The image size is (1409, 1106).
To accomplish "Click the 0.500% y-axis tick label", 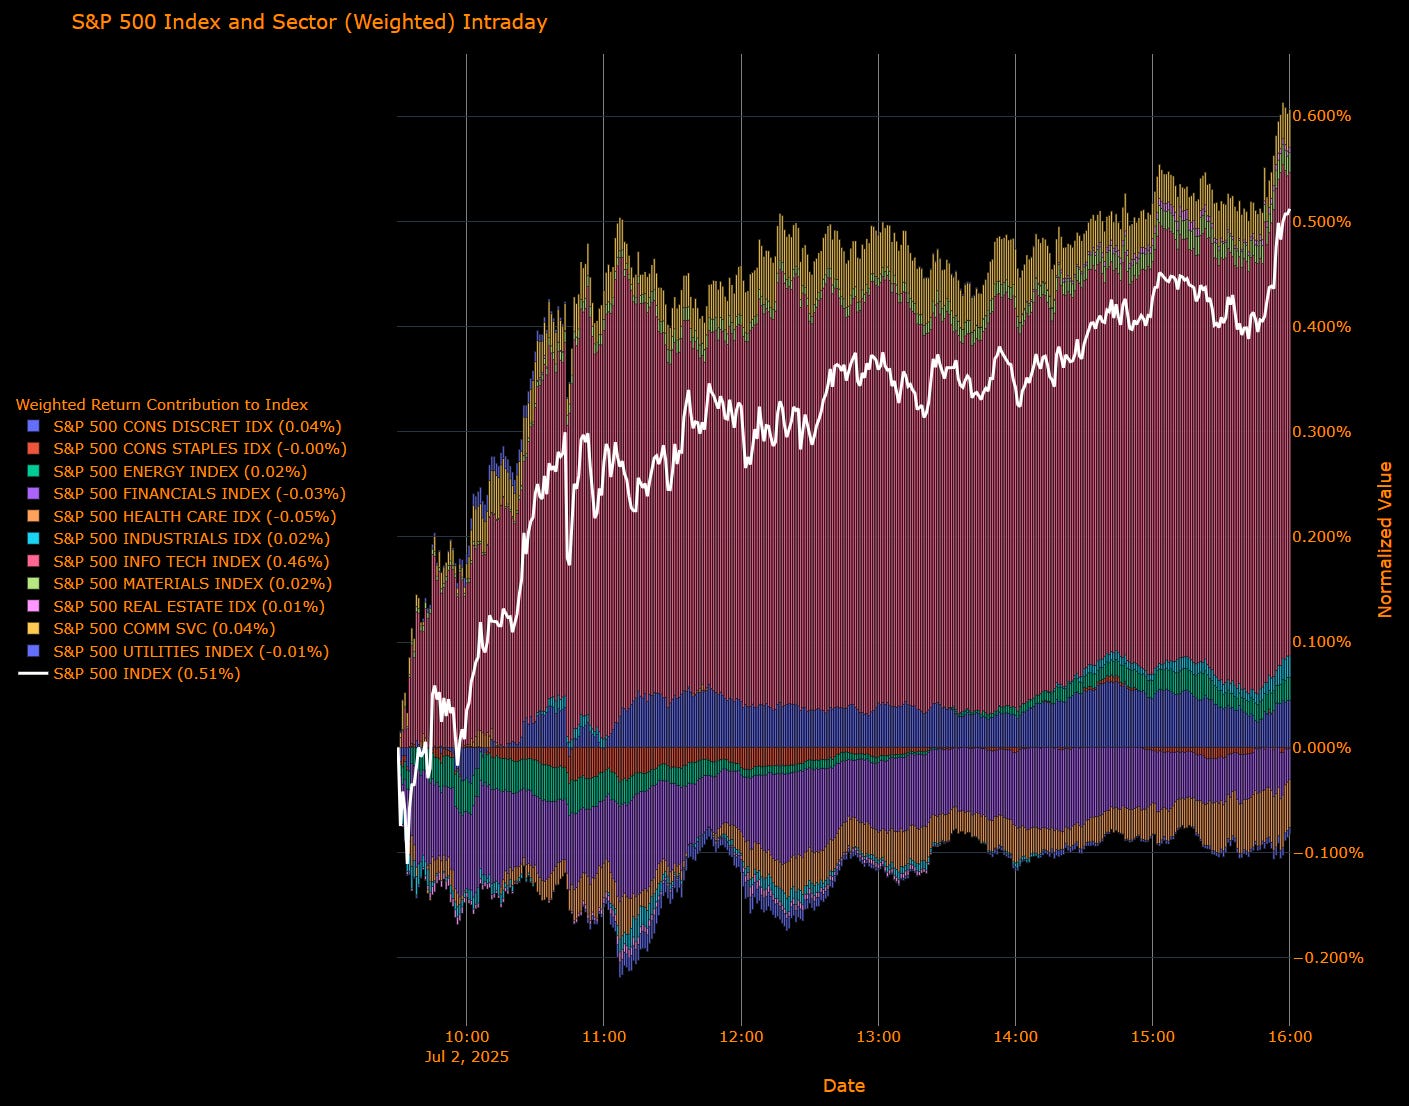I will [1322, 222].
